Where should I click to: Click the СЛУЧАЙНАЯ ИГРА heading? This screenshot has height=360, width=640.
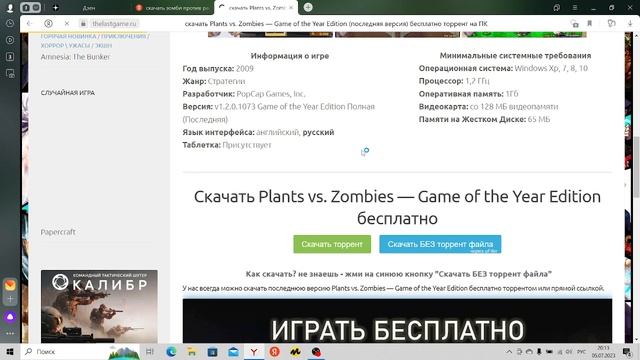tap(68, 93)
